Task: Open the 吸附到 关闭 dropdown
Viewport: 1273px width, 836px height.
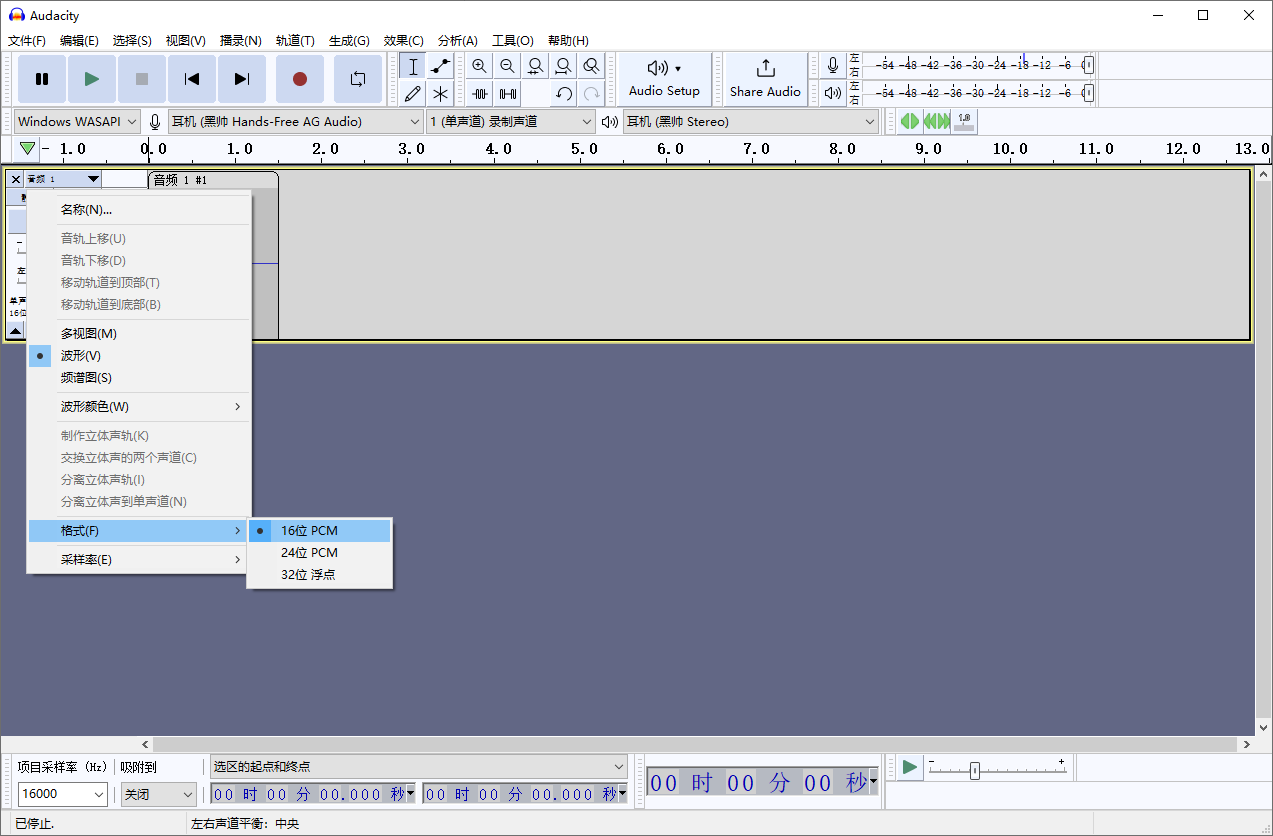Action: point(159,794)
